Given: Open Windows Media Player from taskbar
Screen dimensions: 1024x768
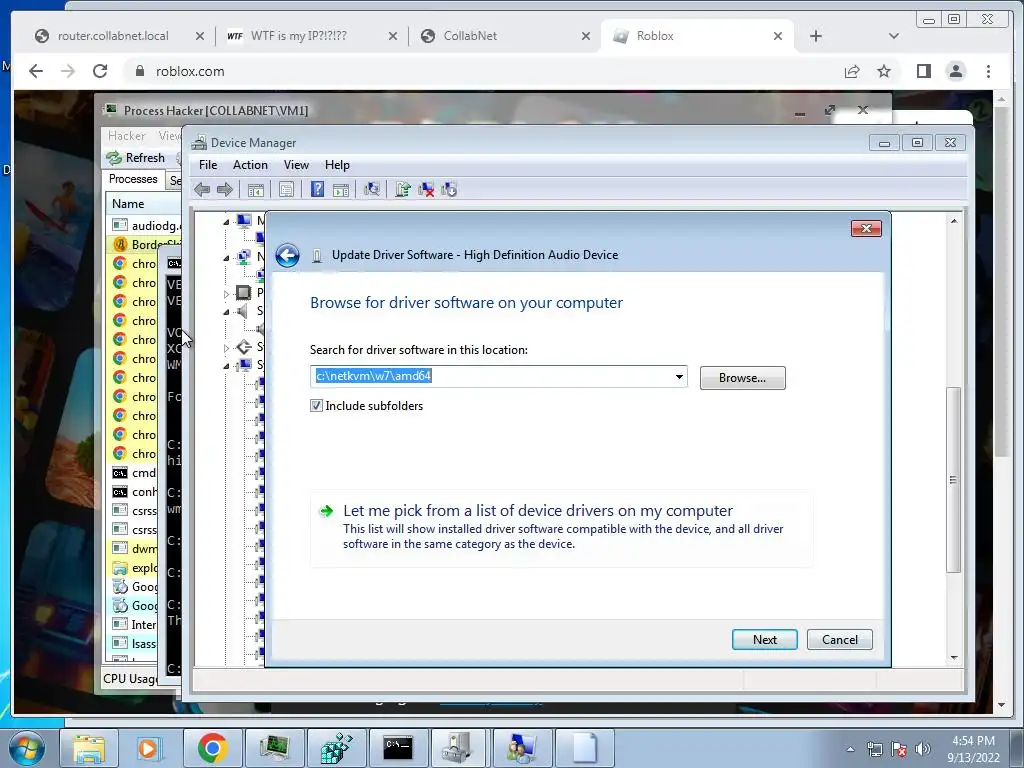Looking at the screenshot, I should [148, 748].
